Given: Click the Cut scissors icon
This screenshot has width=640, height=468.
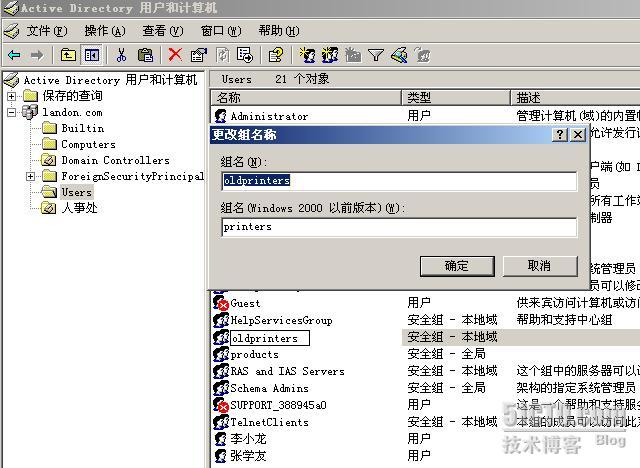Looking at the screenshot, I should pos(121,55).
